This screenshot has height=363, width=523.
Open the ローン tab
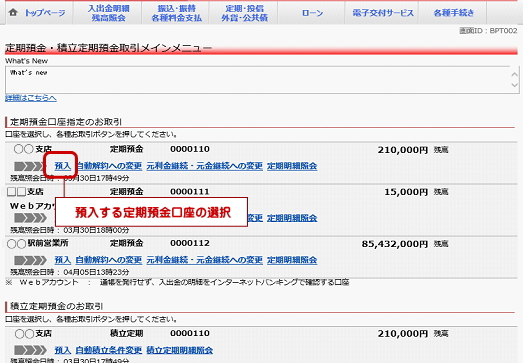click(x=312, y=13)
